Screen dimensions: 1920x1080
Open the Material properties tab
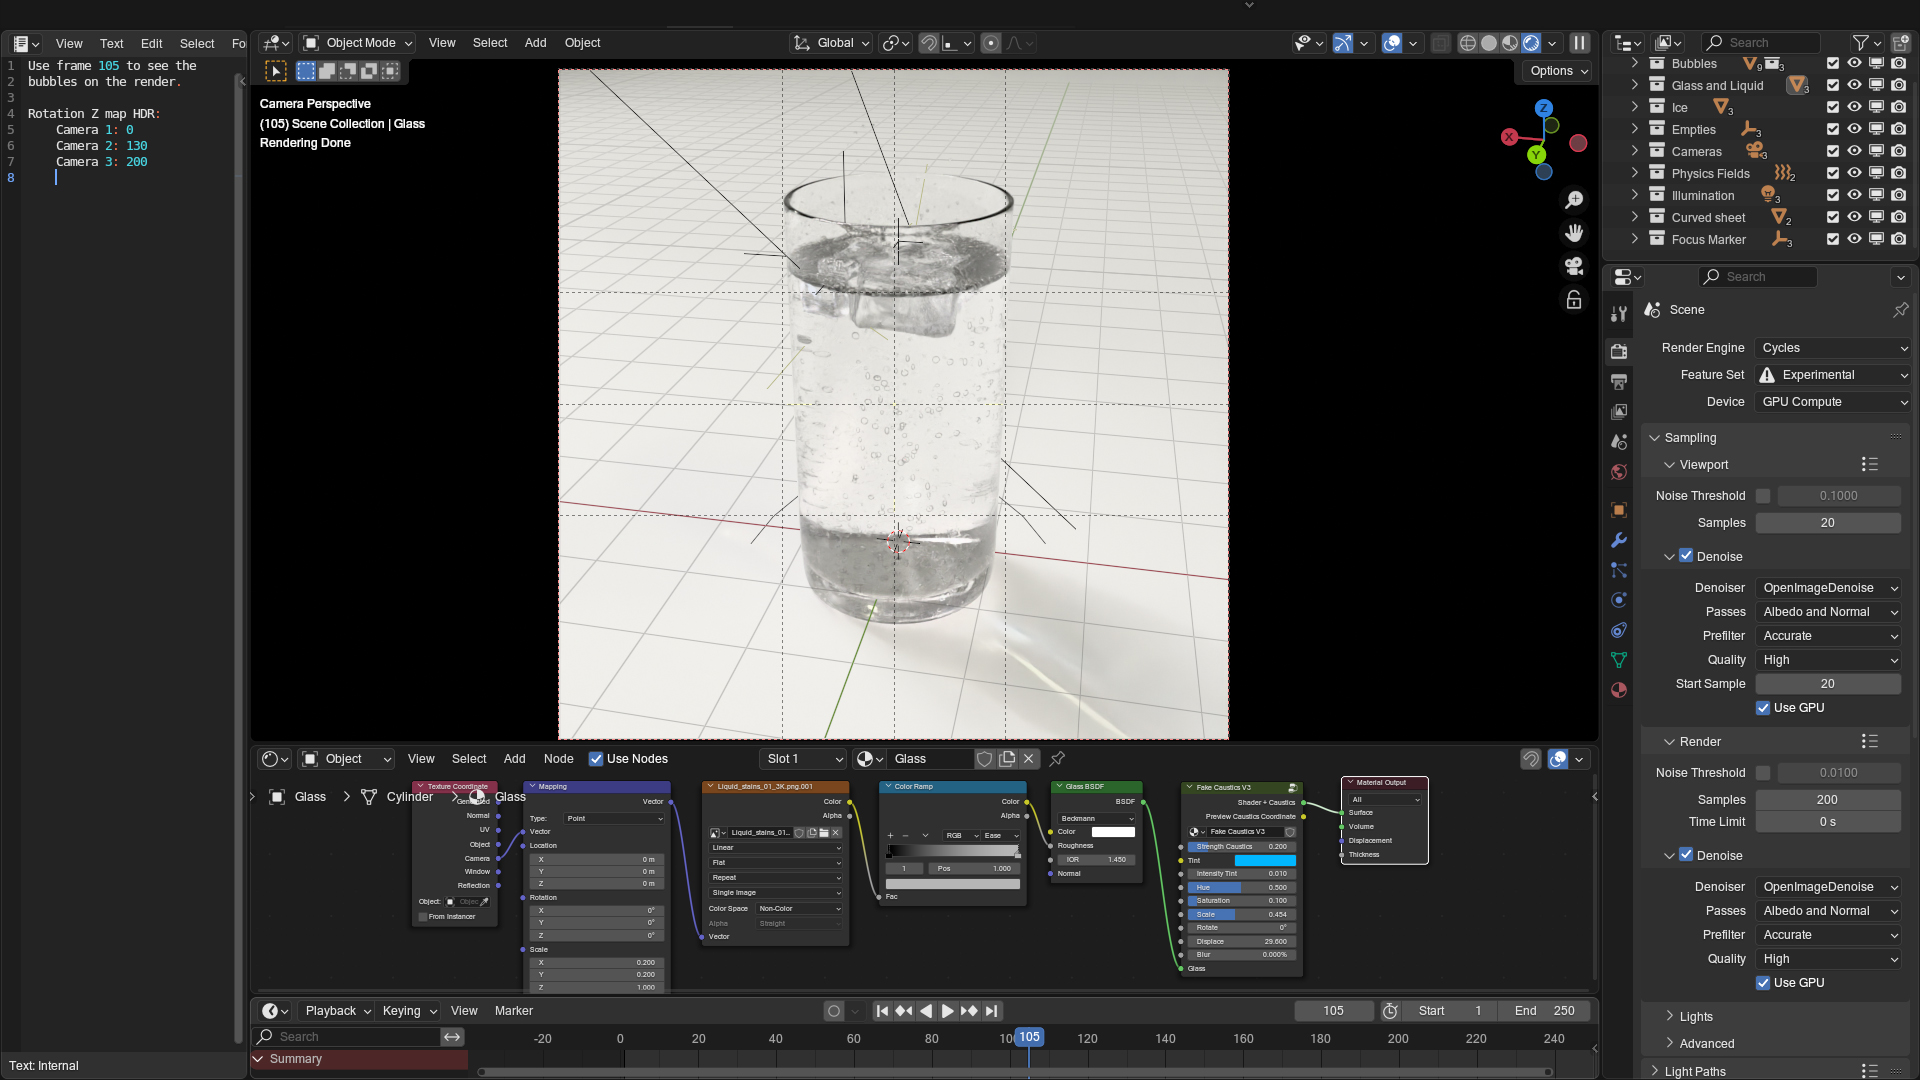pyautogui.click(x=1619, y=690)
